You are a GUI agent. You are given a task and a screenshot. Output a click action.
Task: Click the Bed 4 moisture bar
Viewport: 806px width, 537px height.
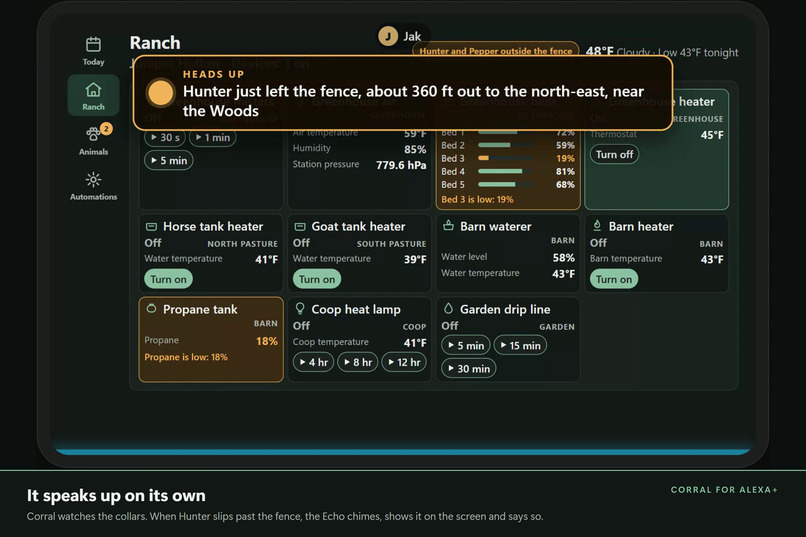pyautogui.click(x=505, y=172)
